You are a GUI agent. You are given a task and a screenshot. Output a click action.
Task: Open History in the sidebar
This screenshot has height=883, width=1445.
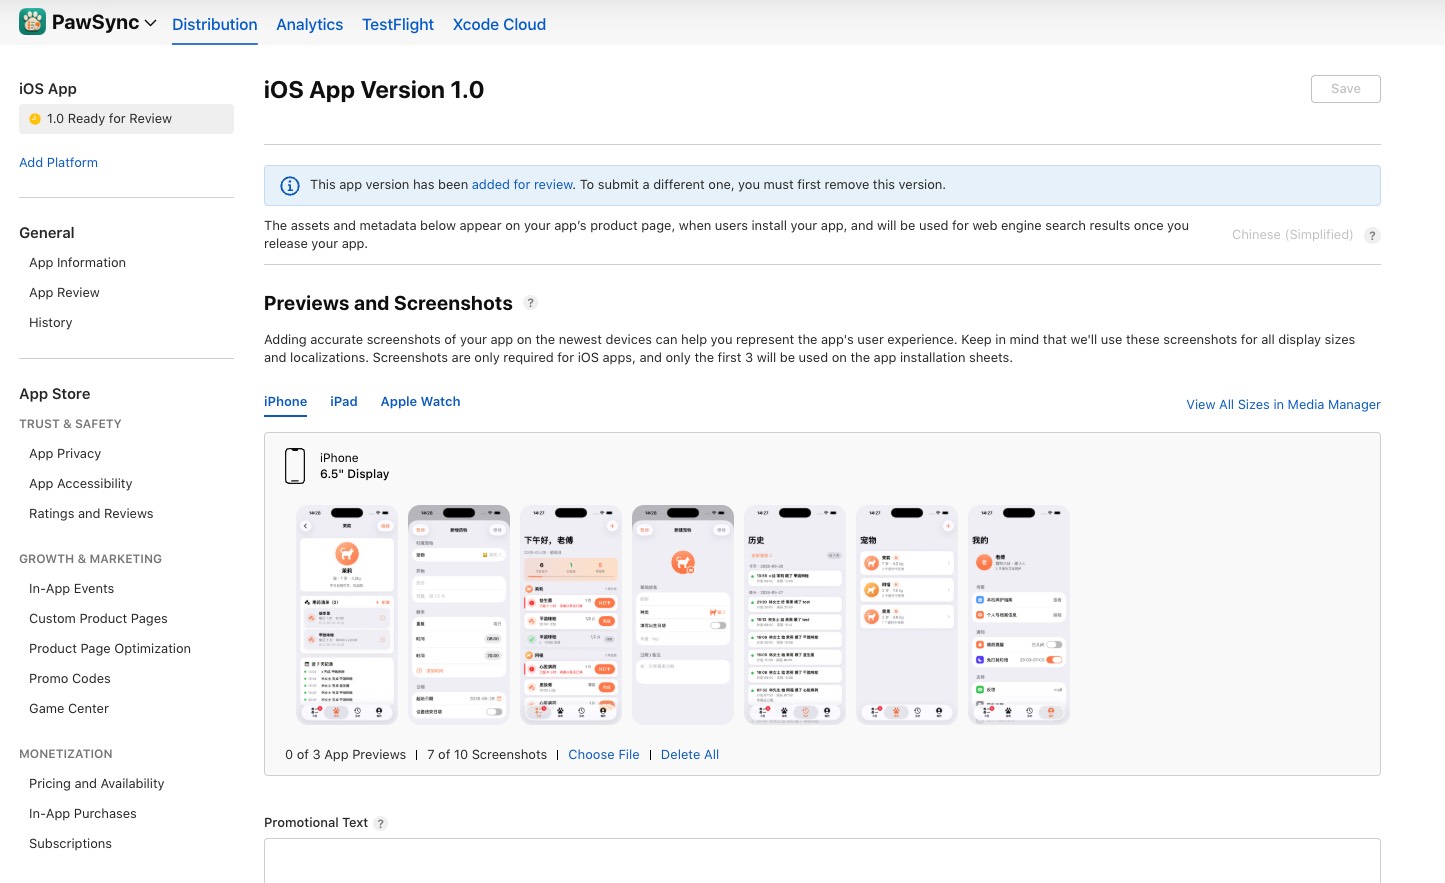pos(51,323)
